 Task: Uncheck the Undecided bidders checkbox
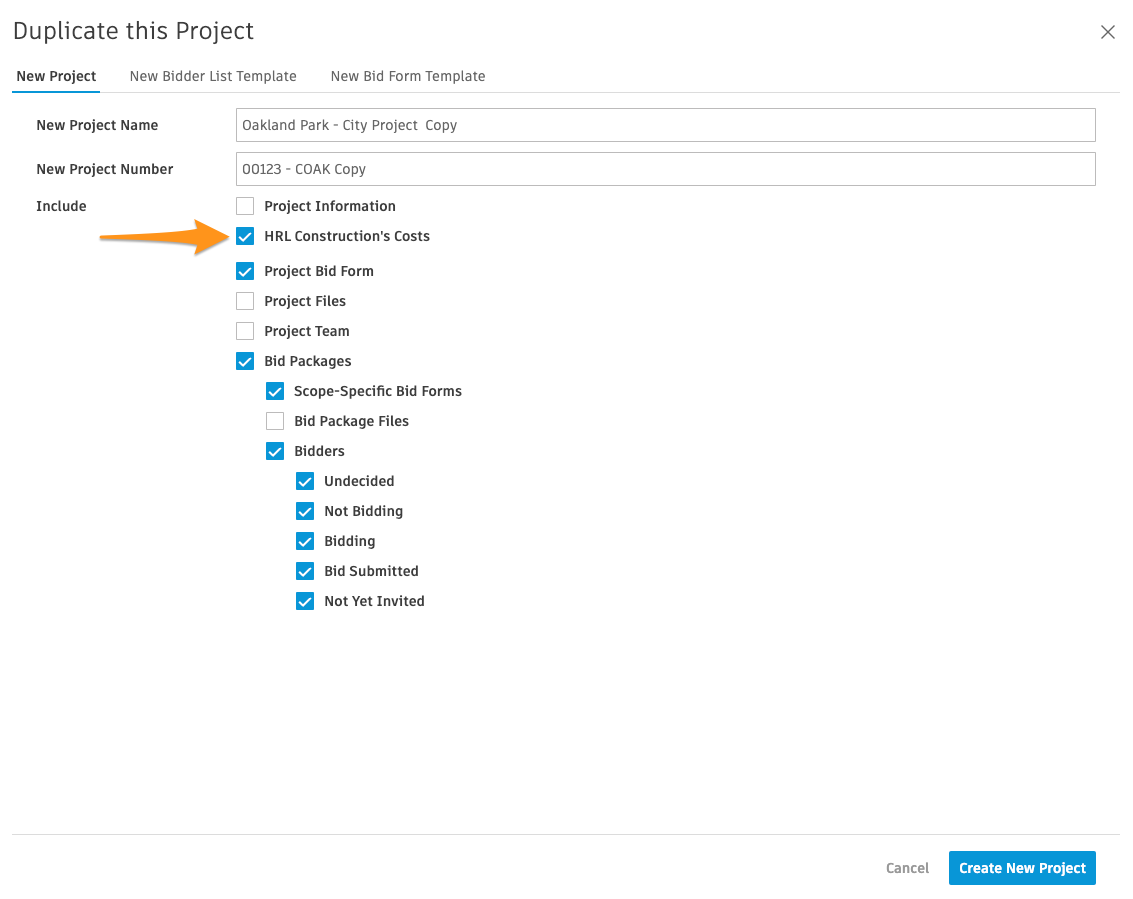pos(305,481)
